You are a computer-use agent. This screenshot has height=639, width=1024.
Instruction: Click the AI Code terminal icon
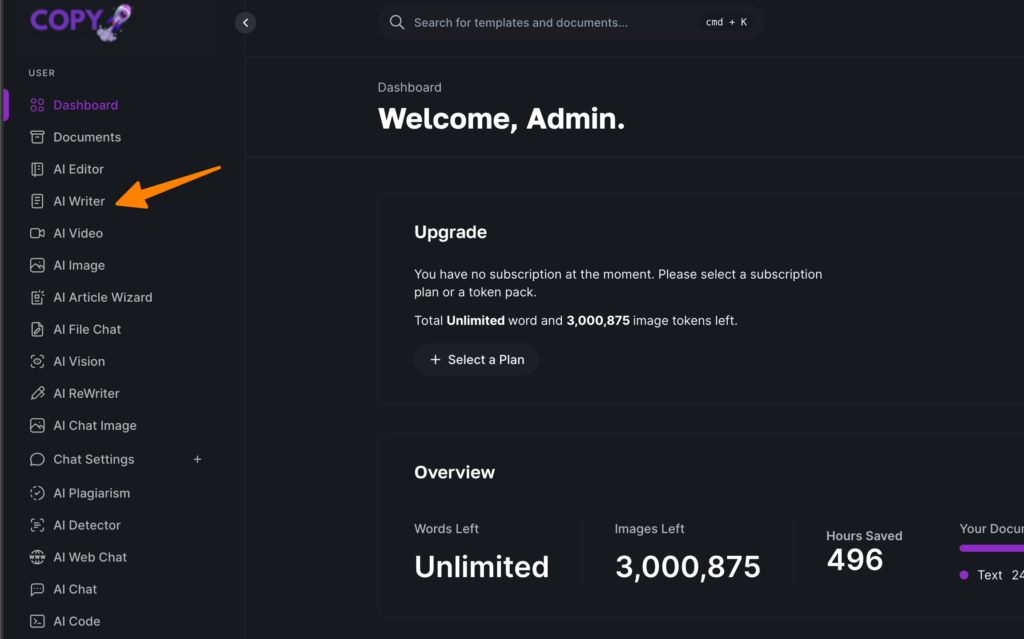tap(37, 621)
